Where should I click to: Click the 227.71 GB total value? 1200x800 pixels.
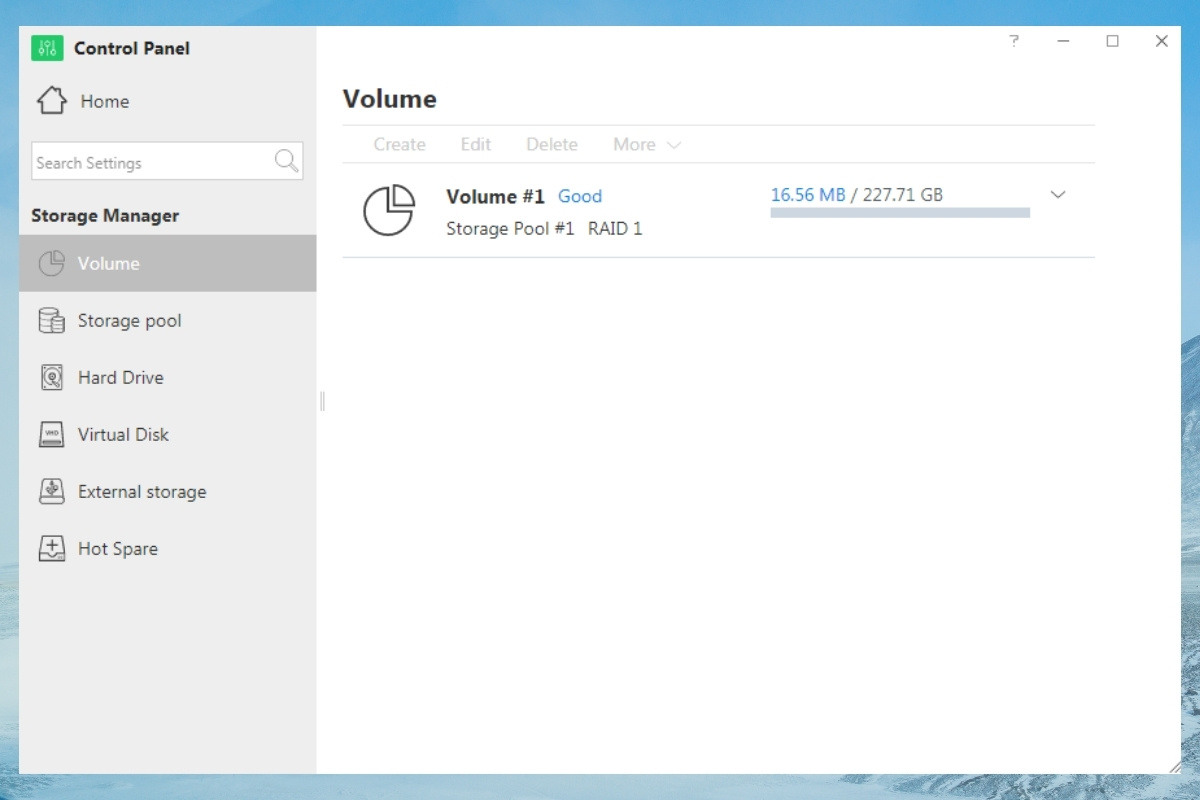(x=903, y=195)
